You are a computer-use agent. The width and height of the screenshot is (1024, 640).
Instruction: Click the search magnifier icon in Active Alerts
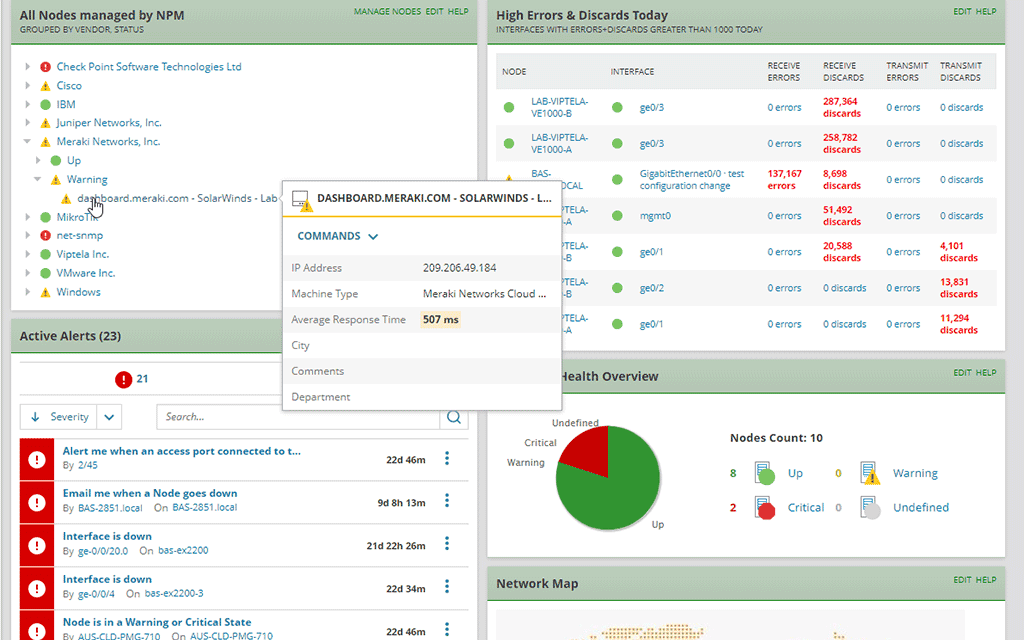pyautogui.click(x=454, y=417)
